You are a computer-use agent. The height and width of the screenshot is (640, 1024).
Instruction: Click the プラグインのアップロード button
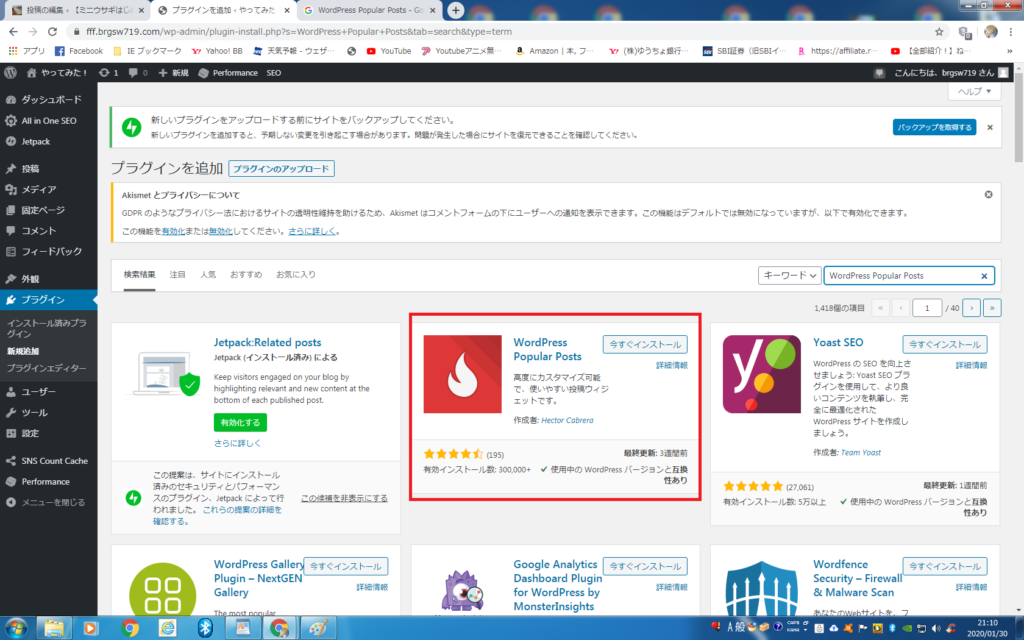pos(281,168)
